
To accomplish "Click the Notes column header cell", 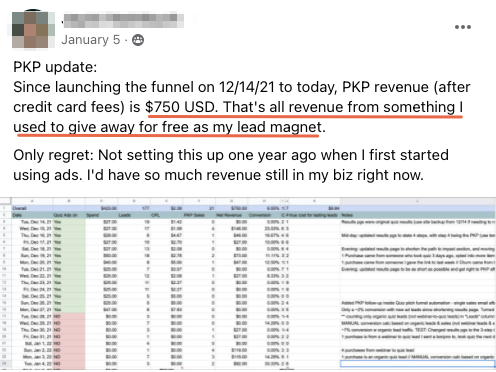I will coord(418,215).
